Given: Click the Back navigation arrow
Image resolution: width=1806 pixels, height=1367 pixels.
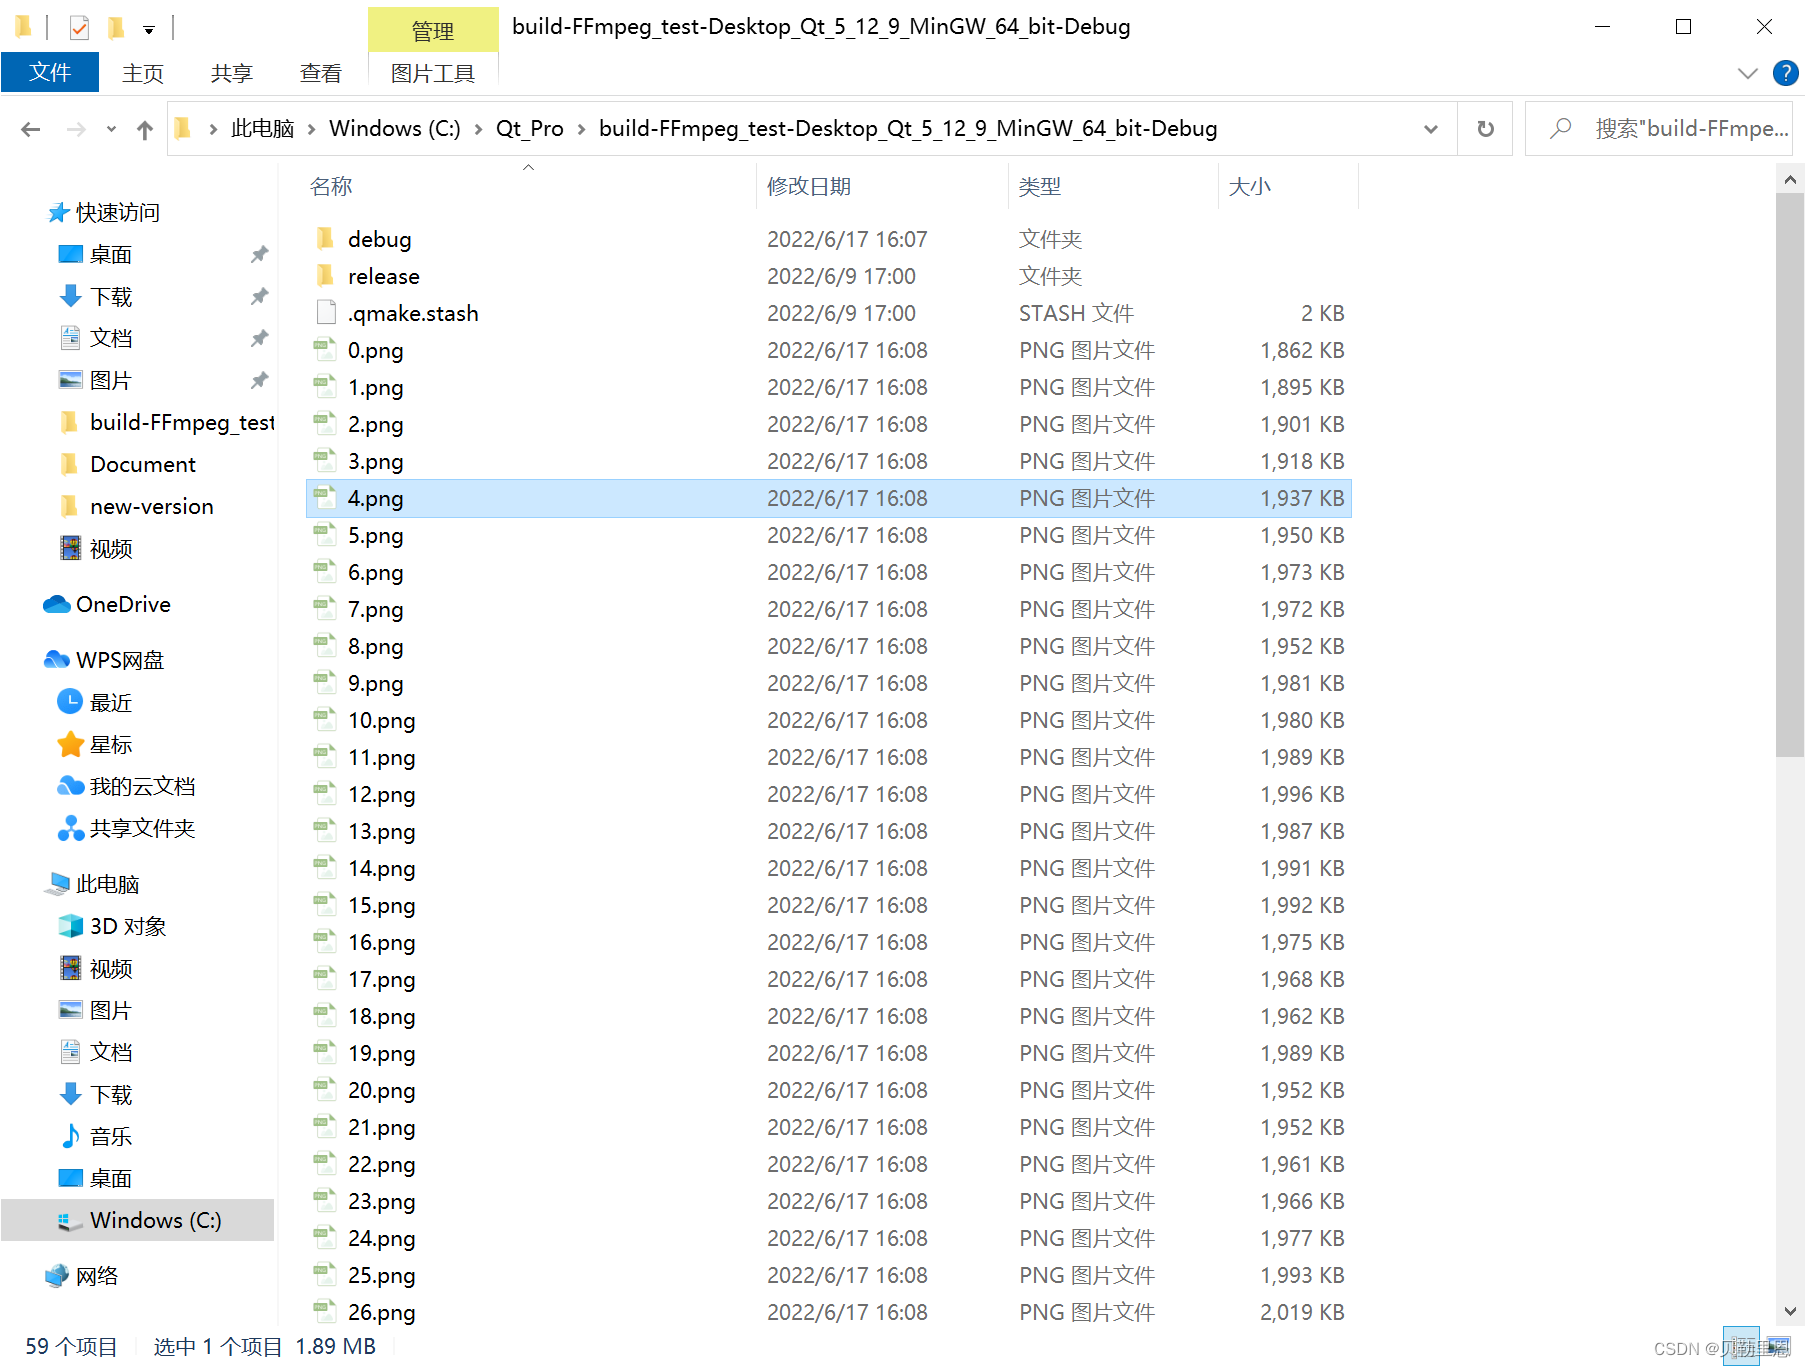Looking at the screenshot, I should pyautogui.click(x=31, y=129).
